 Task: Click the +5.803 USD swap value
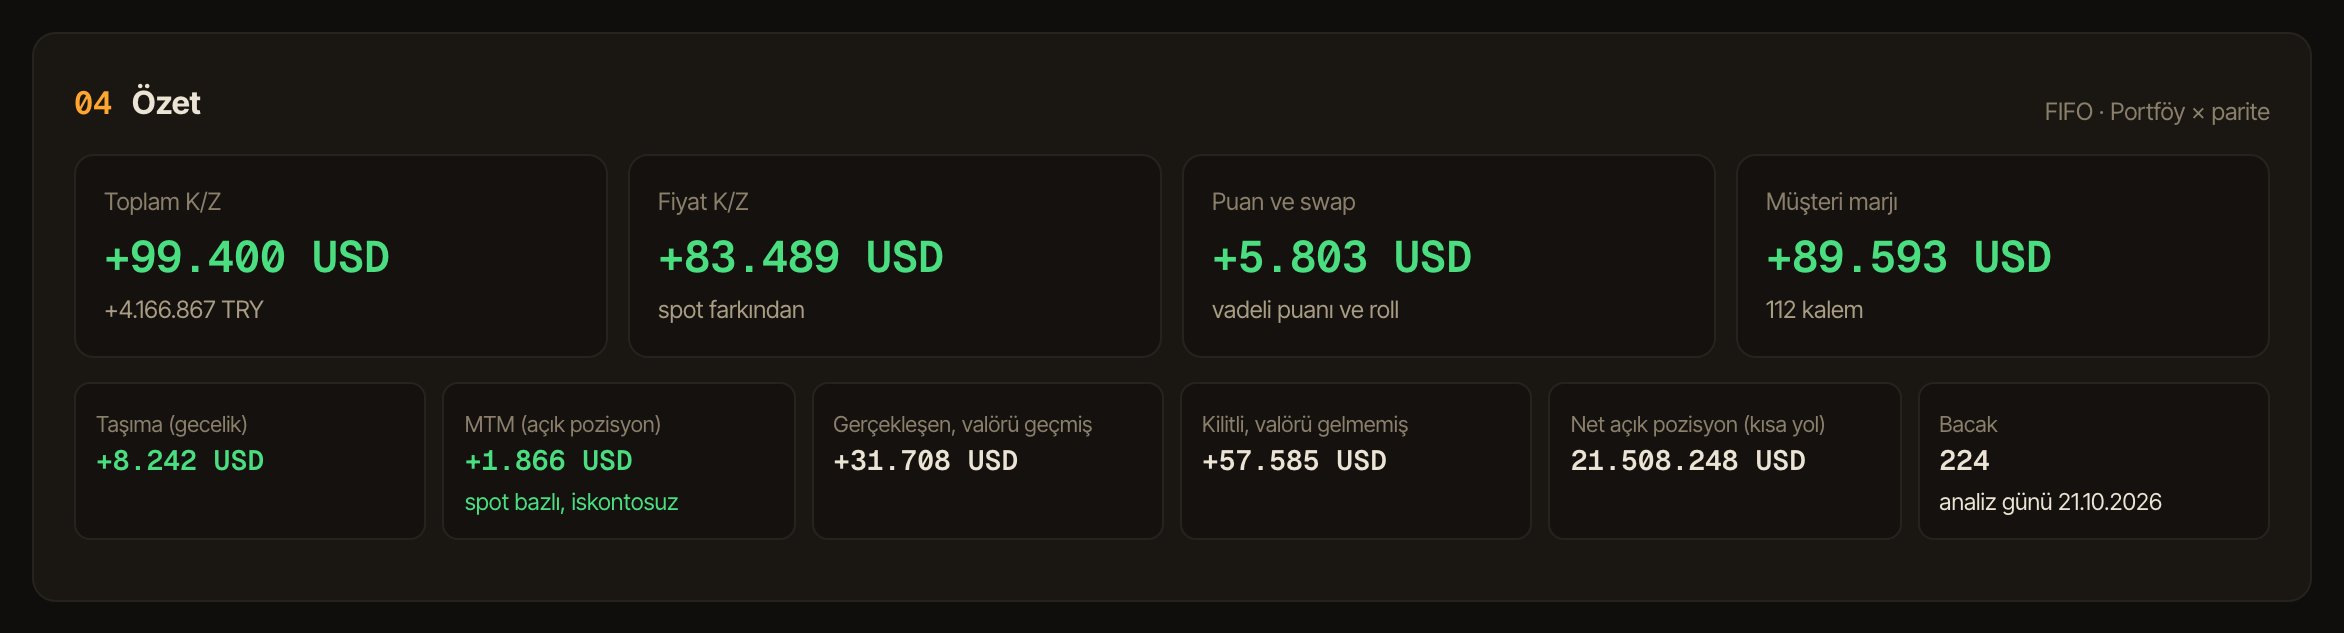point(1341,258)
